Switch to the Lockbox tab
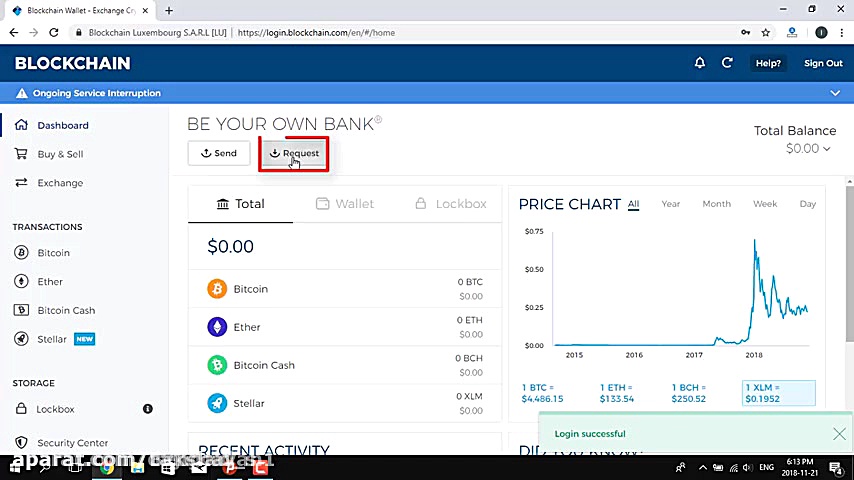The width and height of the screenshot is (854, 480). pos(450,204)
